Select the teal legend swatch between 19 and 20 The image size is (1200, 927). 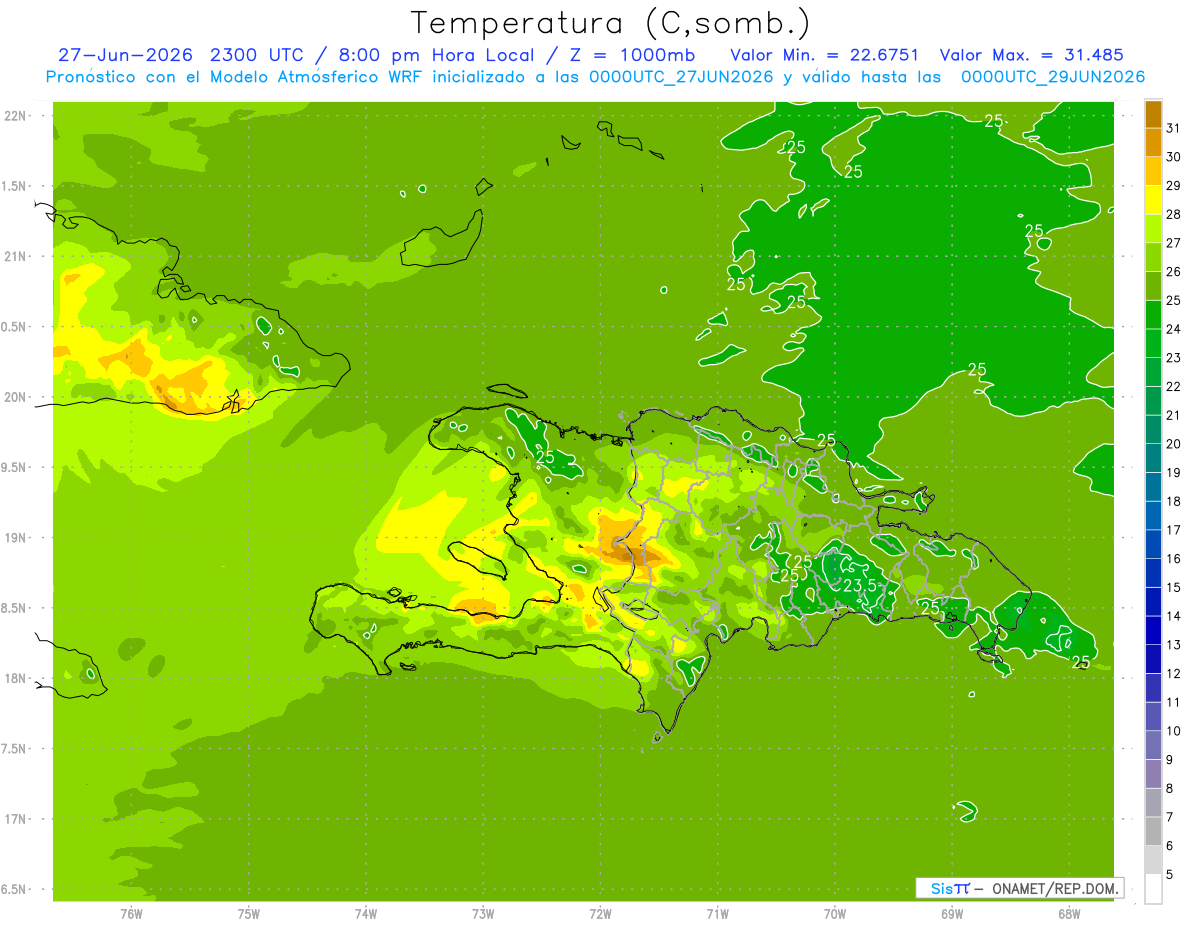pos(1153,458)
